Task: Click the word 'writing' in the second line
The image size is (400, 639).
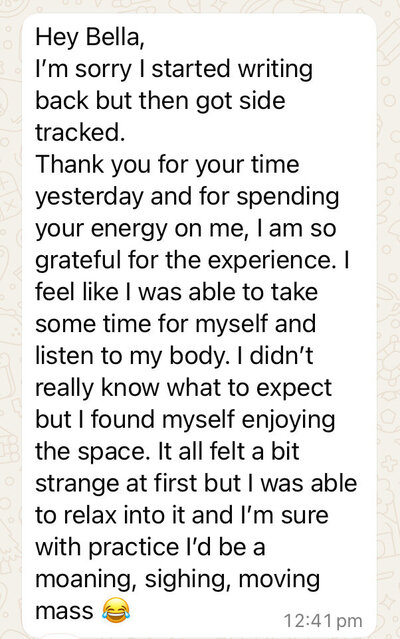Action: coord(275,70)
